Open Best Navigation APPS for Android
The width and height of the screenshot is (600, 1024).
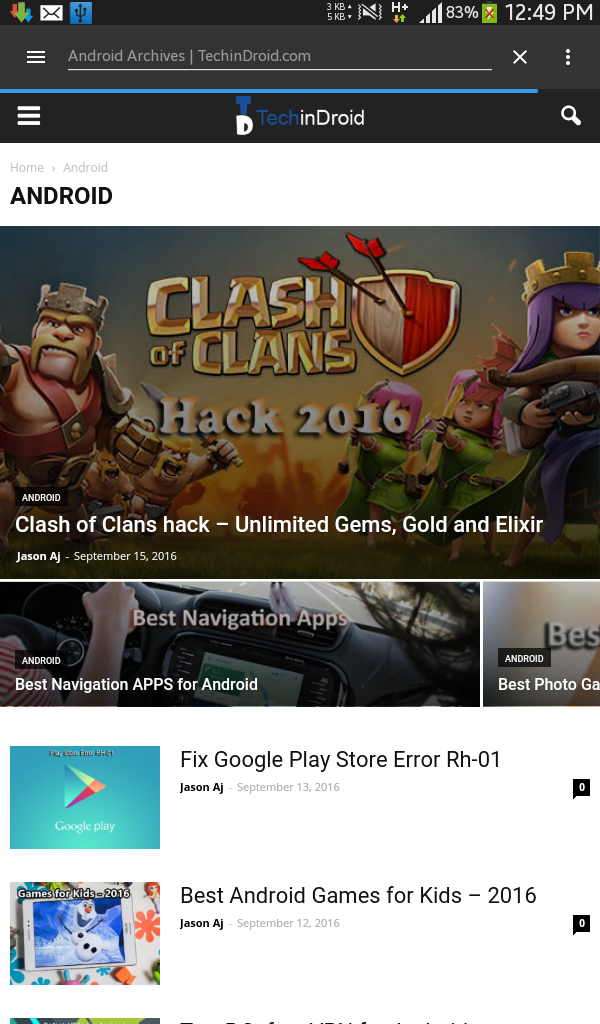pyautogui.click(x=136, y=684)
